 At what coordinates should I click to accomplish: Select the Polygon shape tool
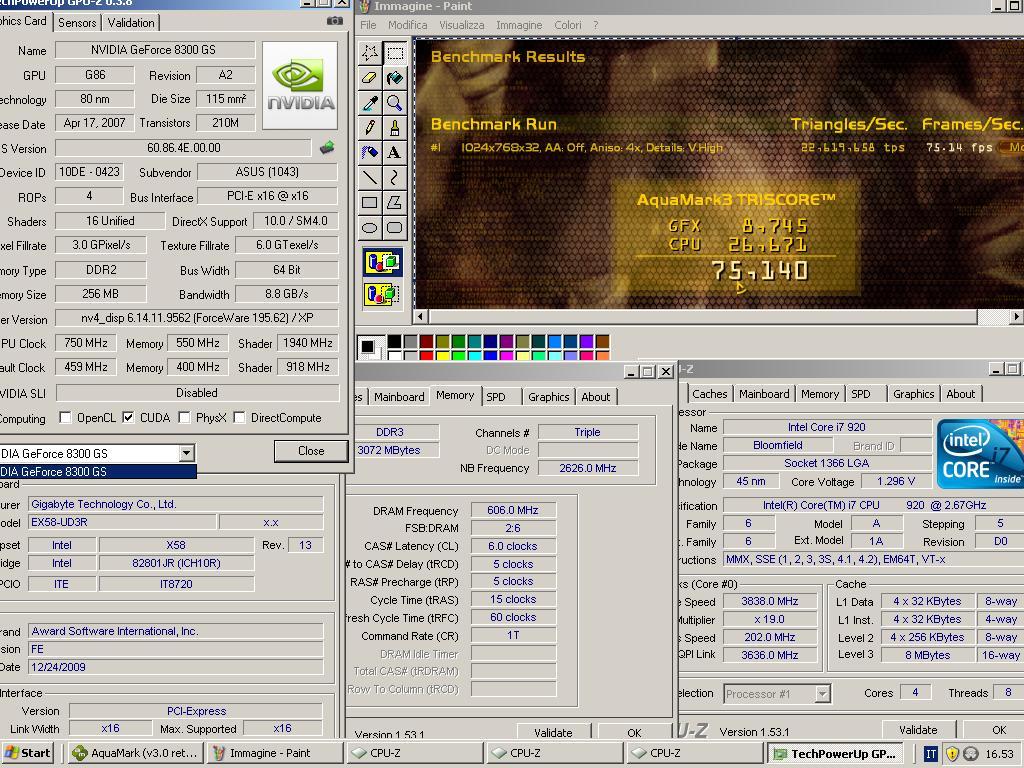pos(394,202)
